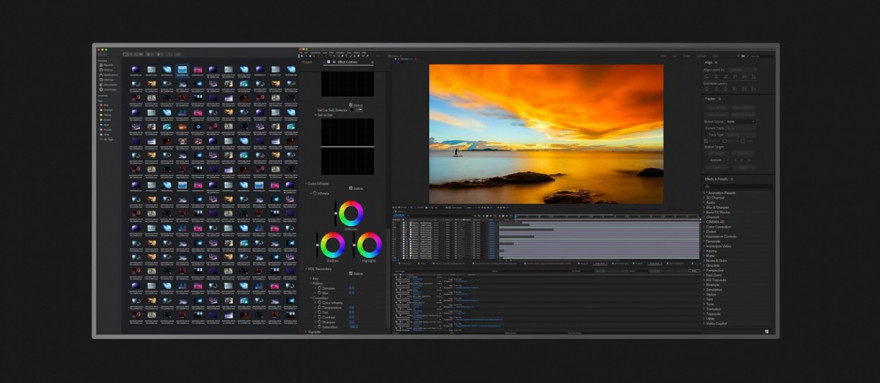The height and width of the screenshot is (383, 880).
Task: Open the Effects & Presets panel tab
Action: [x=717, y=179]
